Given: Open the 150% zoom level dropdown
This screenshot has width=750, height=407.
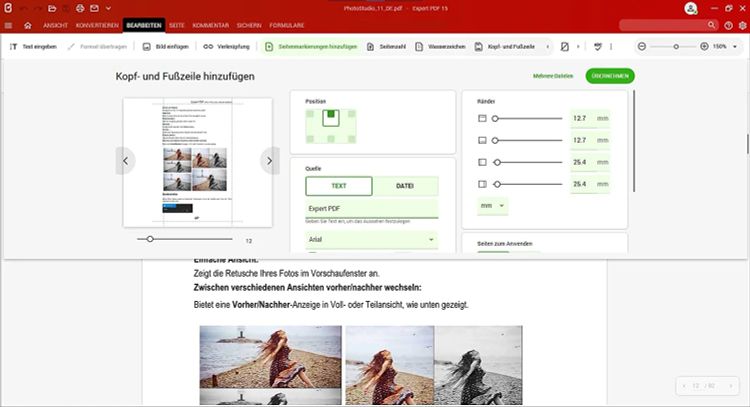Looking at the screenshot, I should click(x=725, y=46).
